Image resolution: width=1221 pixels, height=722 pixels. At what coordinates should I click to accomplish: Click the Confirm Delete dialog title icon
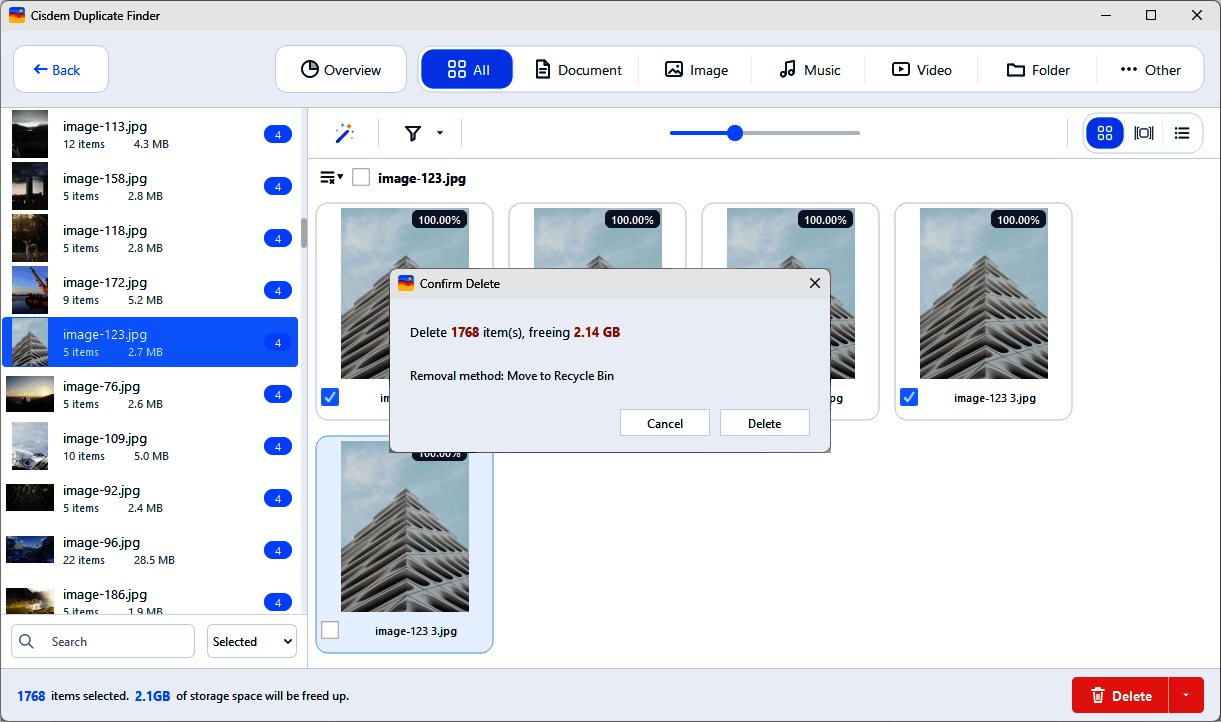pos(406,284)
